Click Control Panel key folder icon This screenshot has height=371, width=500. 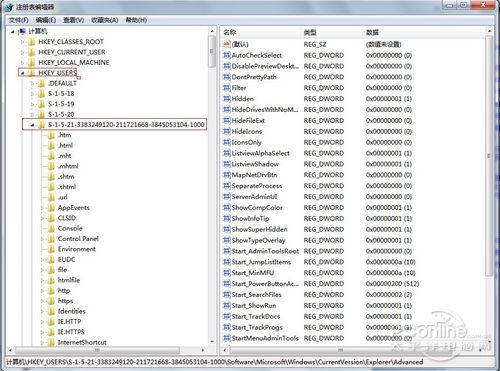[x=51, y=239]
